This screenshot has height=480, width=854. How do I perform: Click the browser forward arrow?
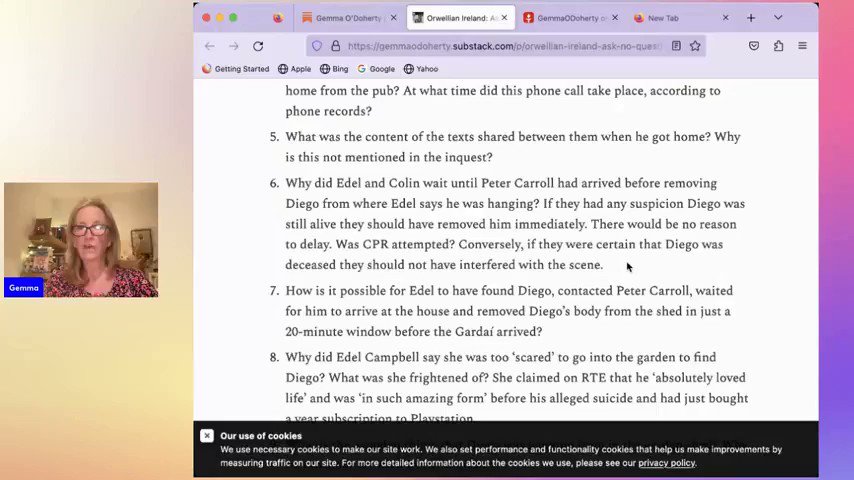pyautogui.click(x=234, y=46)
